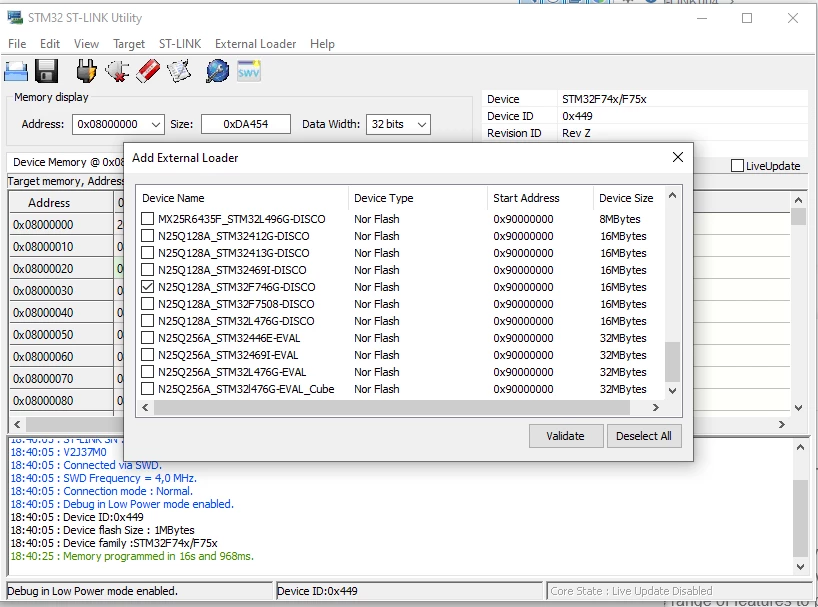
Task: Click the globe update toolbar icon
Action: (x=218, y=71)
